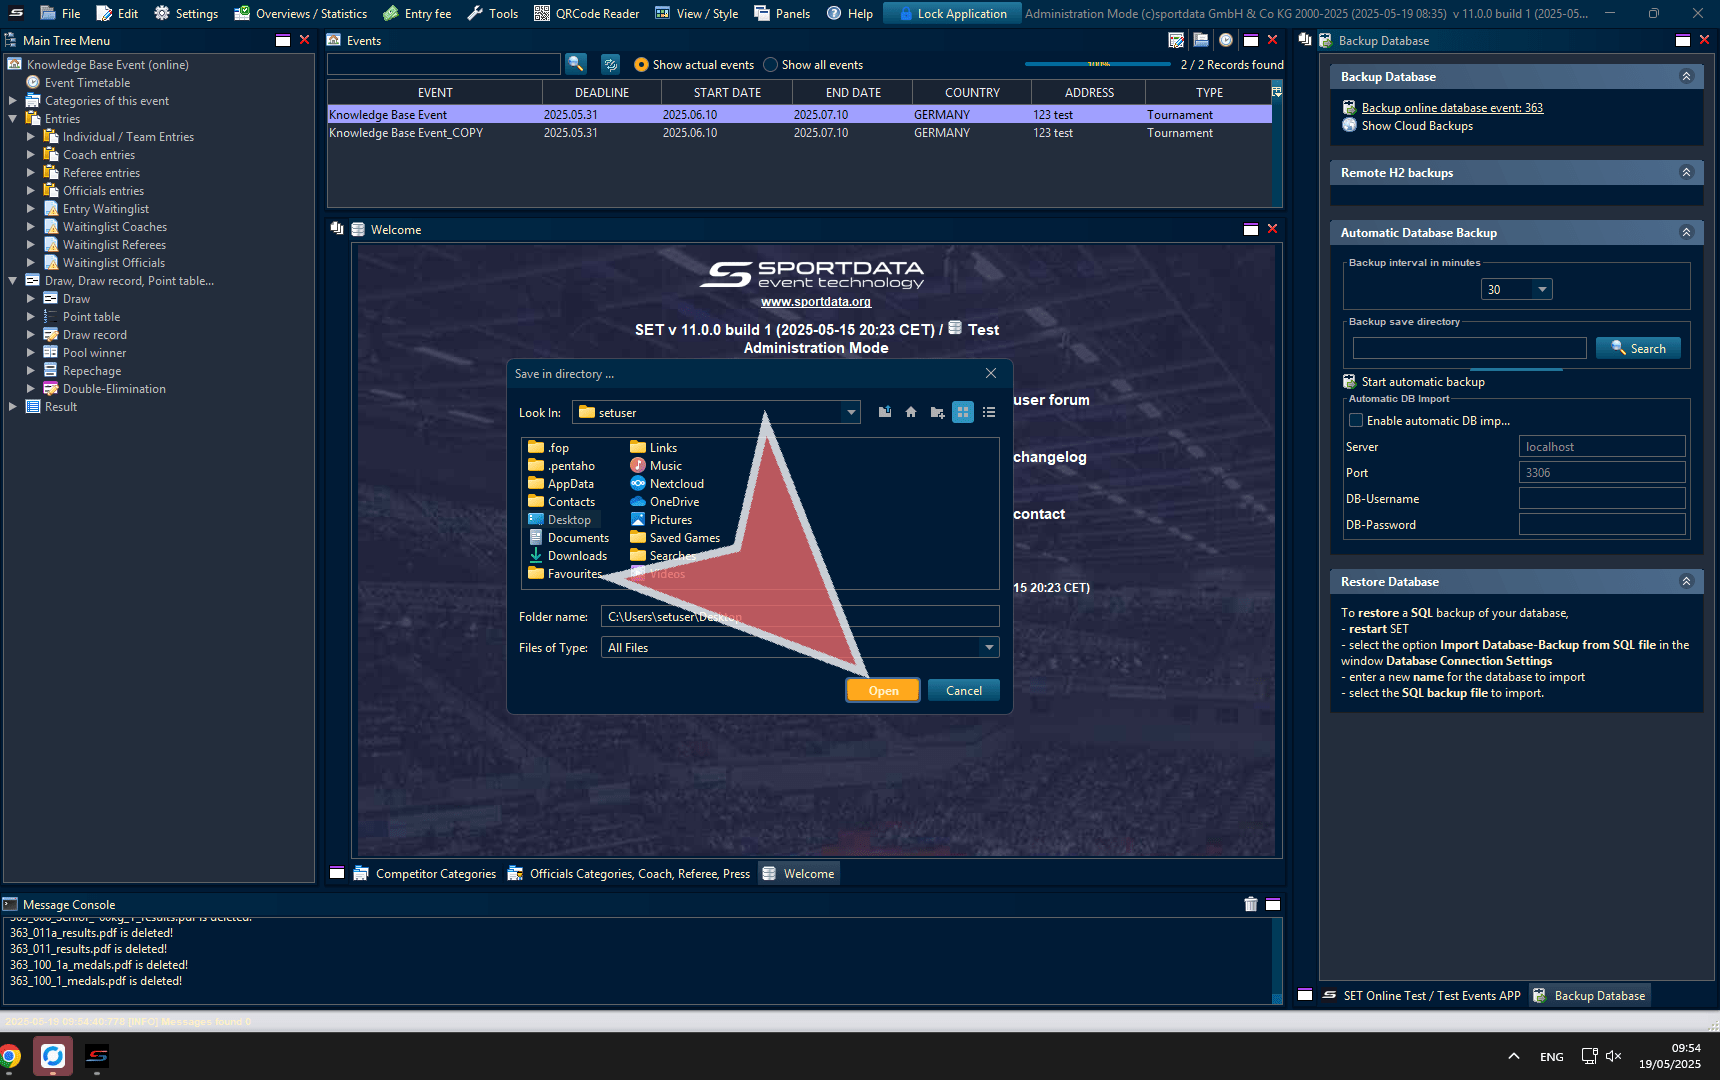1720x1080 pixels.
Task: Open Chrome from the Windows taskbar
Action: click(x=10, y=1056)
